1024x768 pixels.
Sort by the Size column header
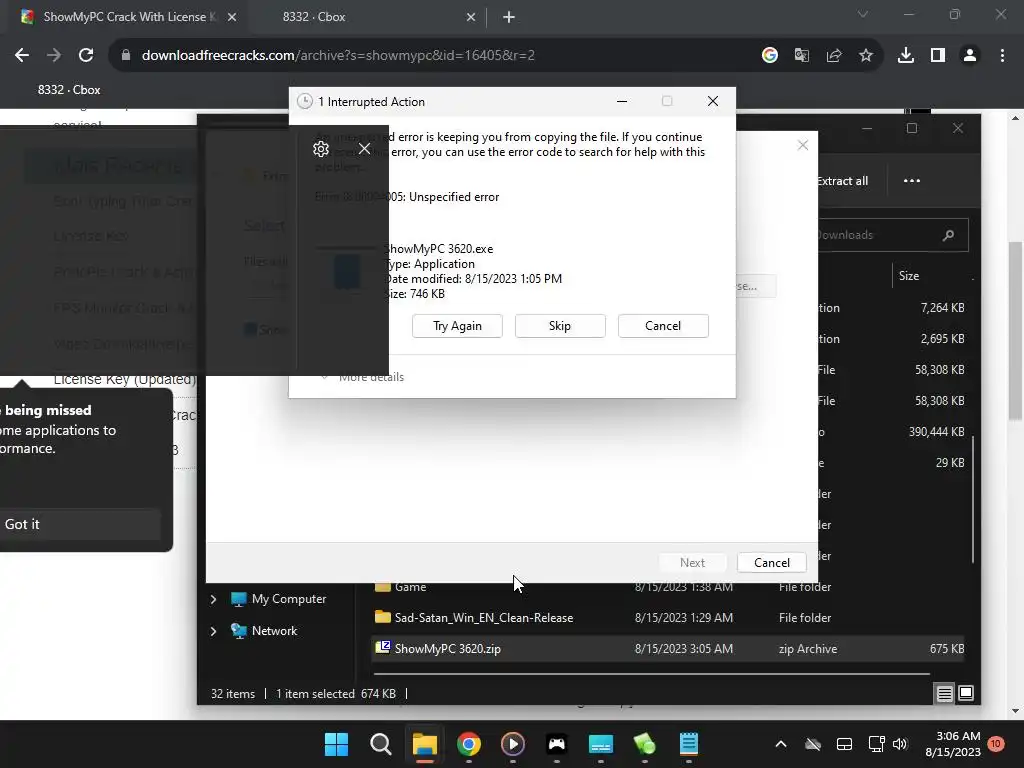point(908,276)
